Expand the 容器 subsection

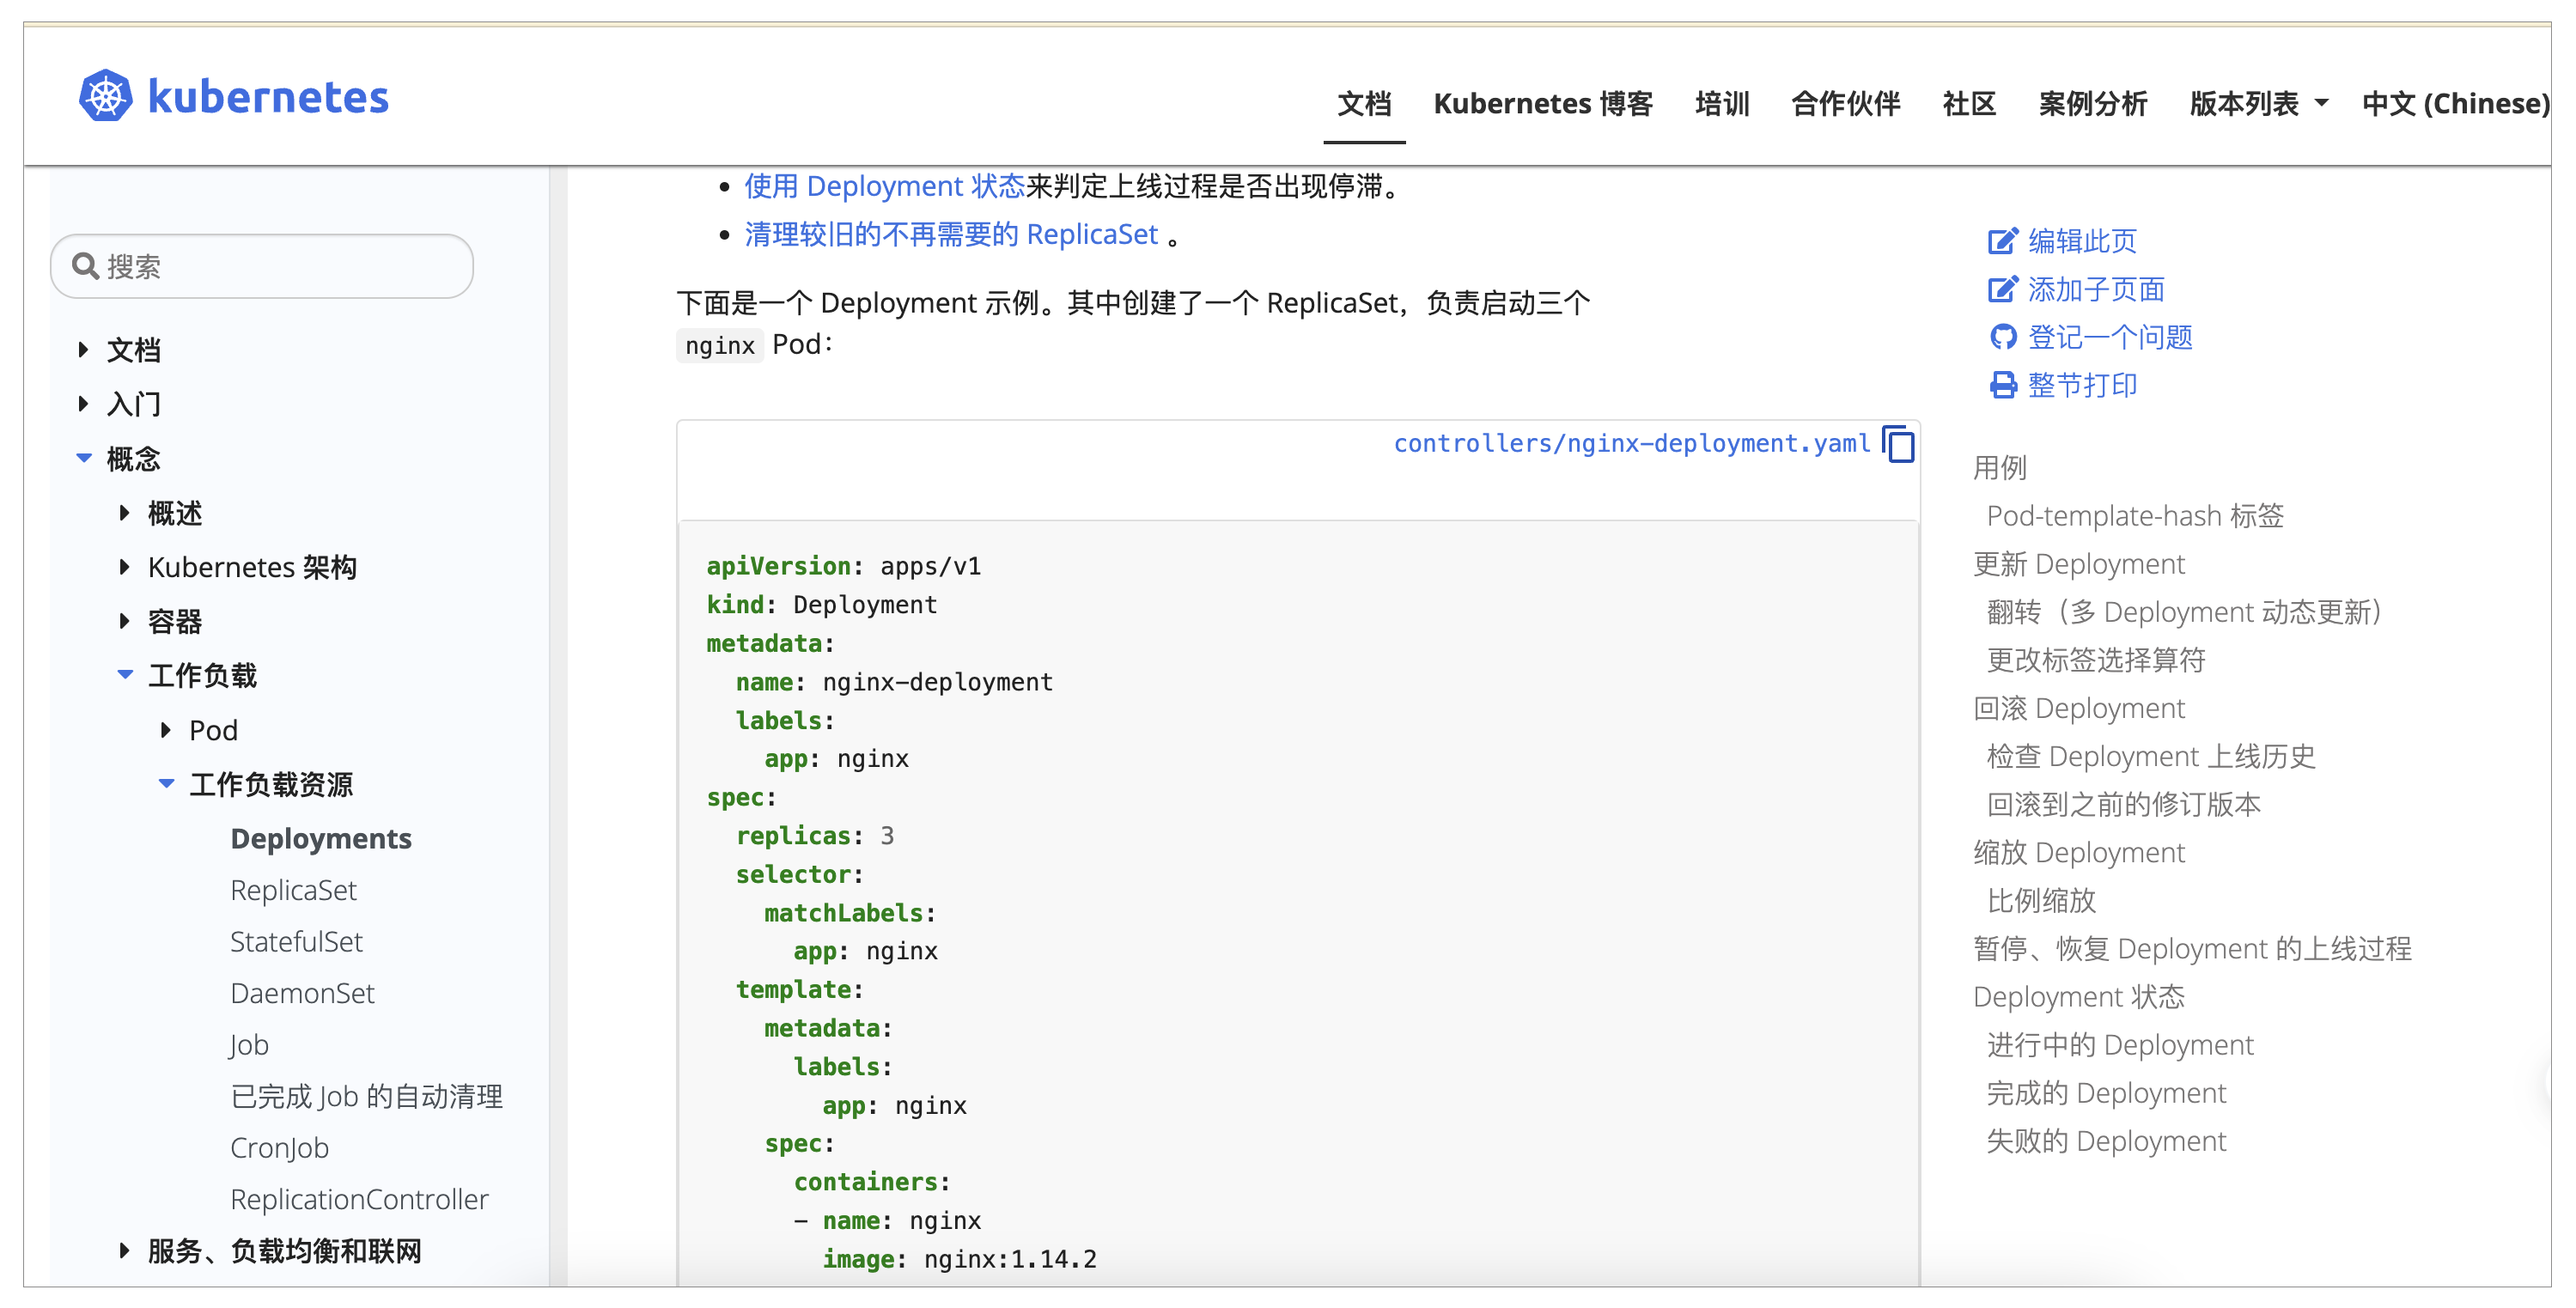(x=125, y=620)
